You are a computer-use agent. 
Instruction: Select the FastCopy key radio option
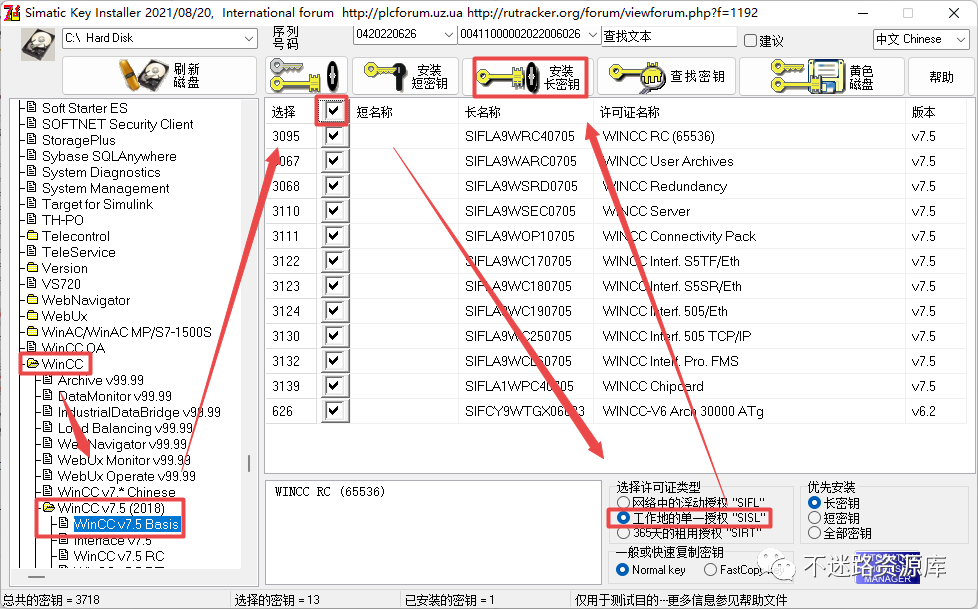click(710, 570)
